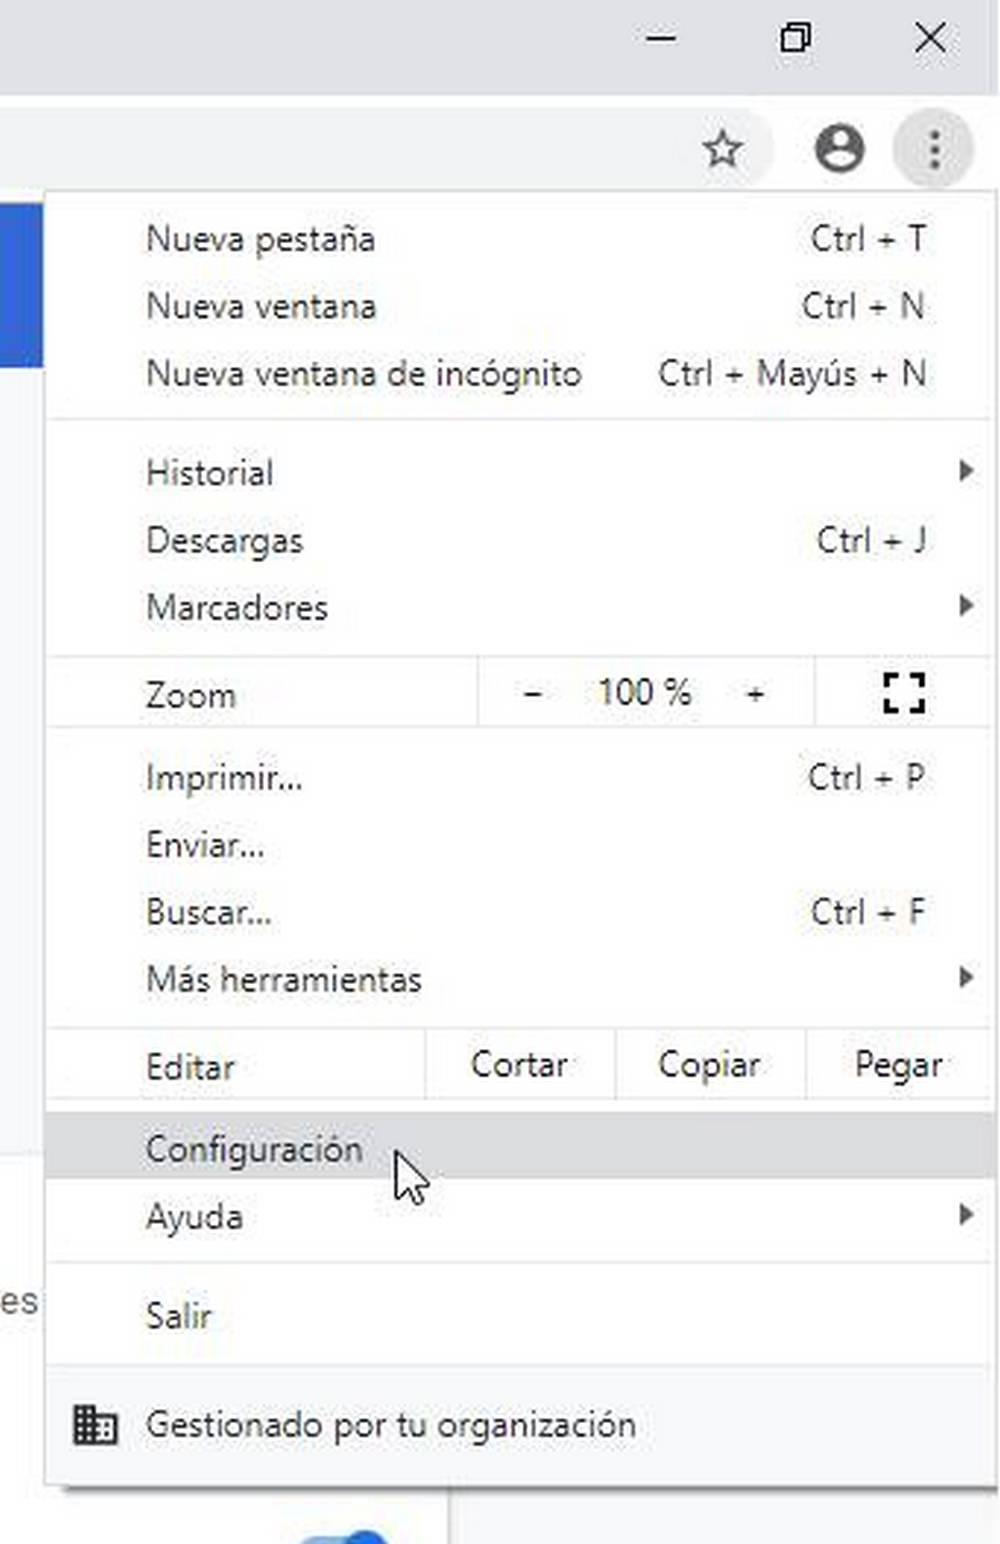Image resolution: width=1000 pixels, height=1544 pixels.
Task: Open the user profile avatar icon
Action: [839, 149]
